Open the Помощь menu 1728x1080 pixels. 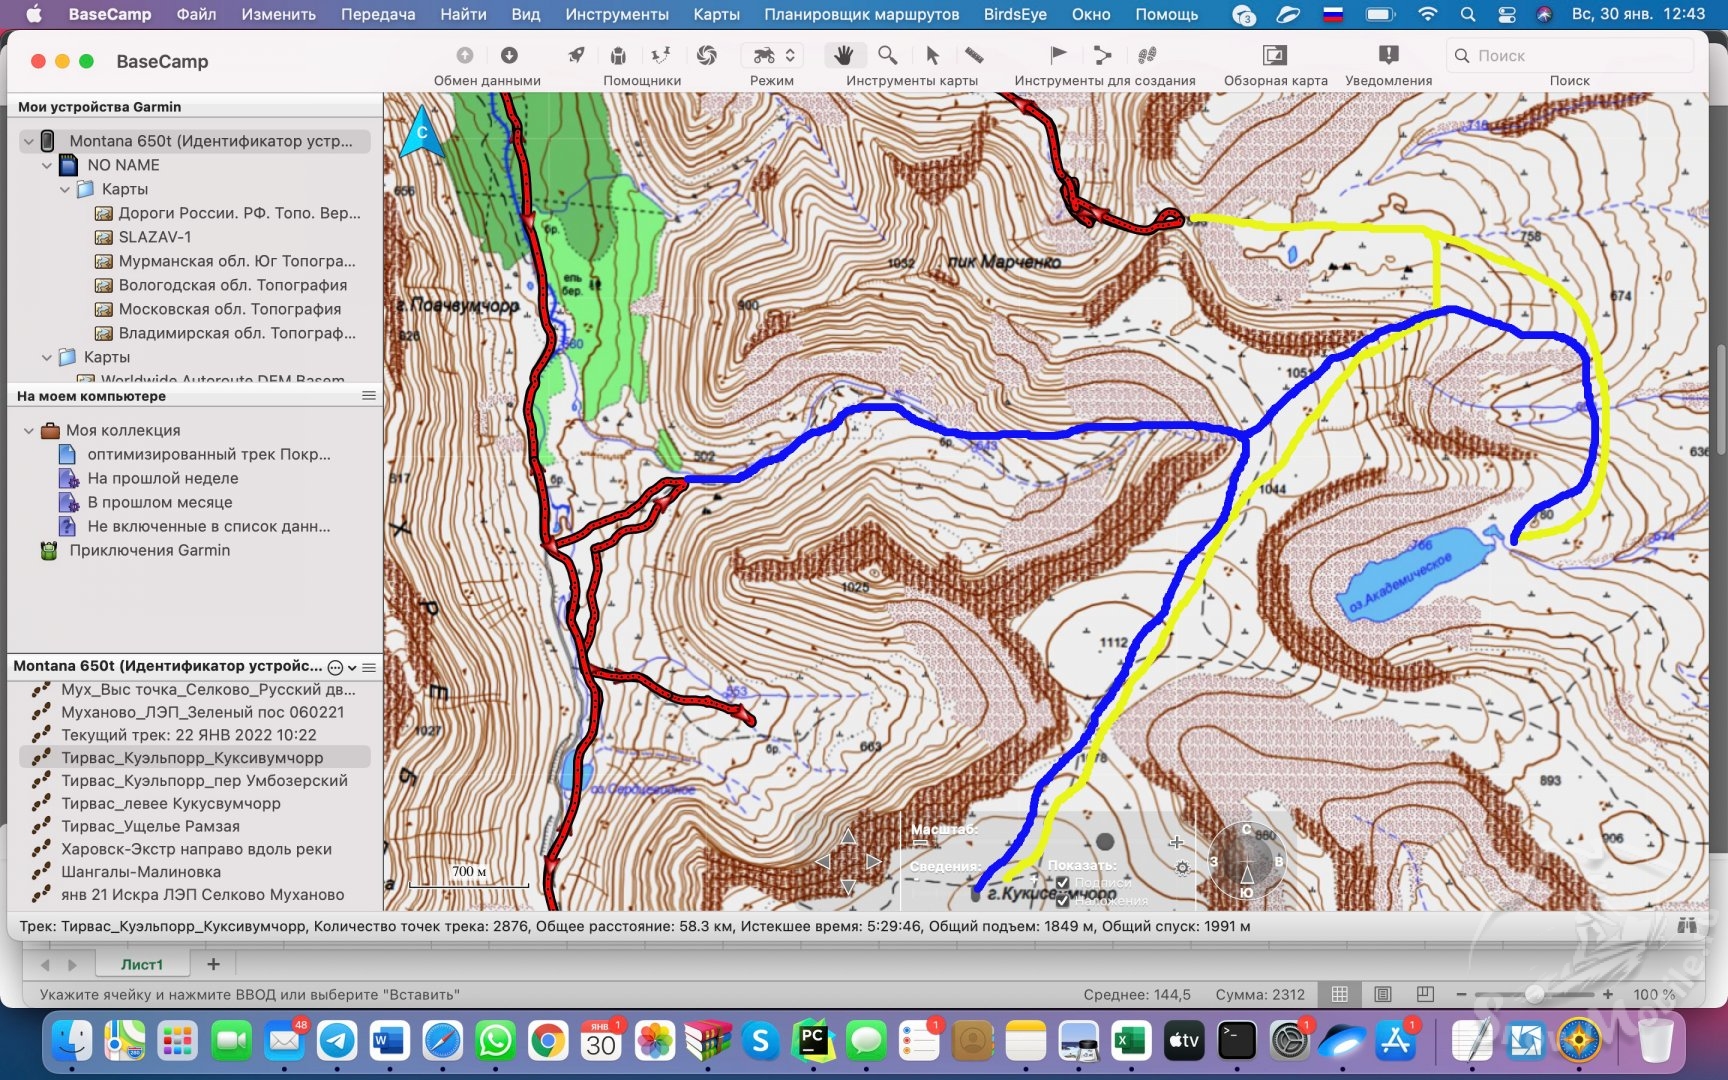coord(1166,14)
